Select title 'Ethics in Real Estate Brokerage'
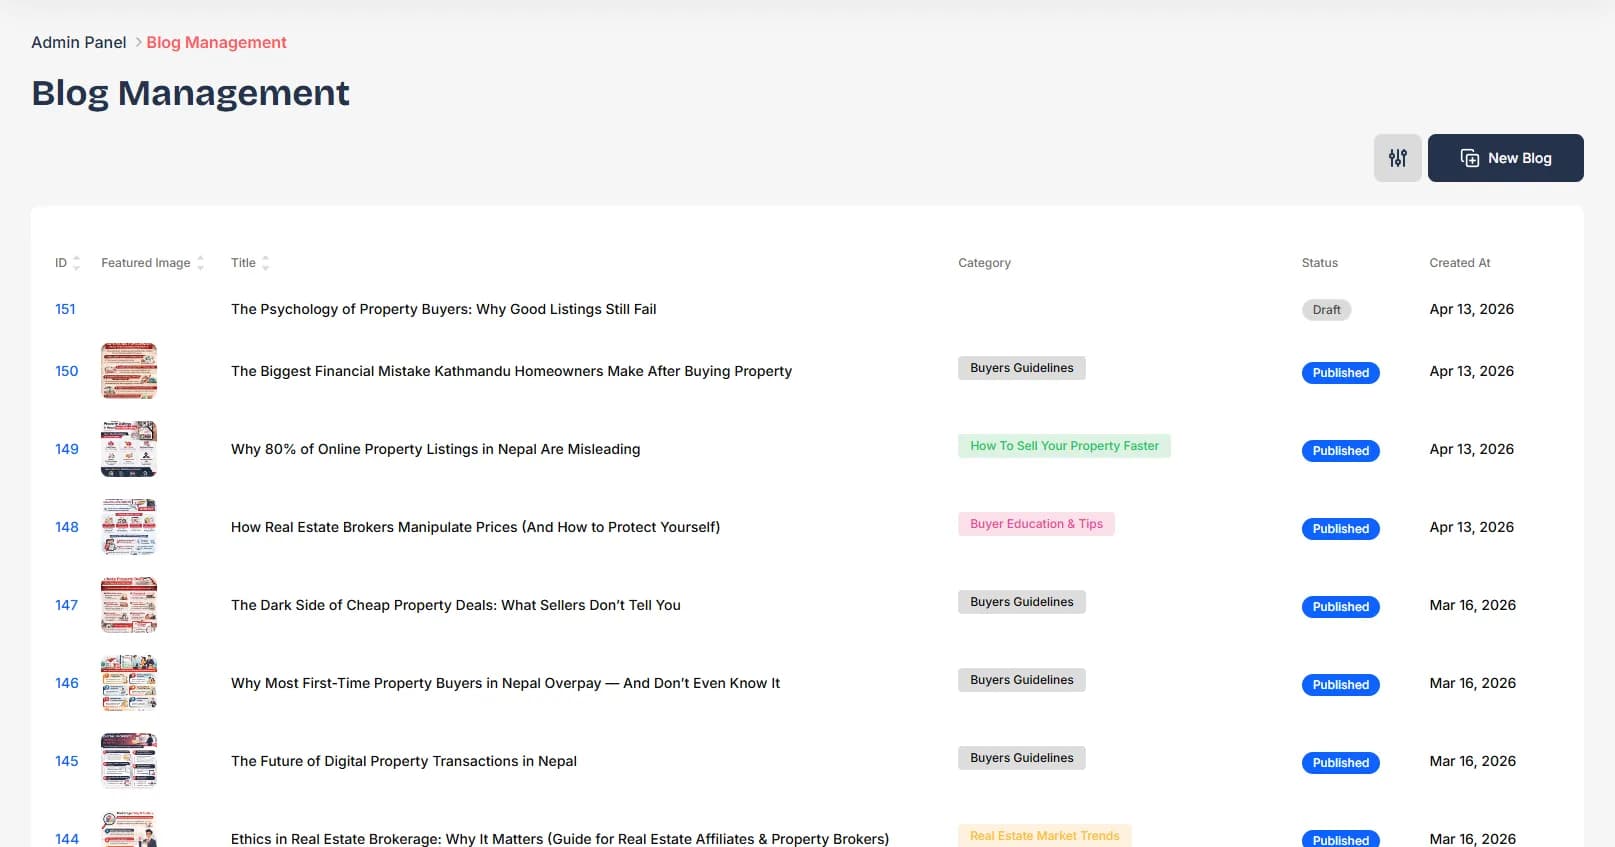 [559, 839]
